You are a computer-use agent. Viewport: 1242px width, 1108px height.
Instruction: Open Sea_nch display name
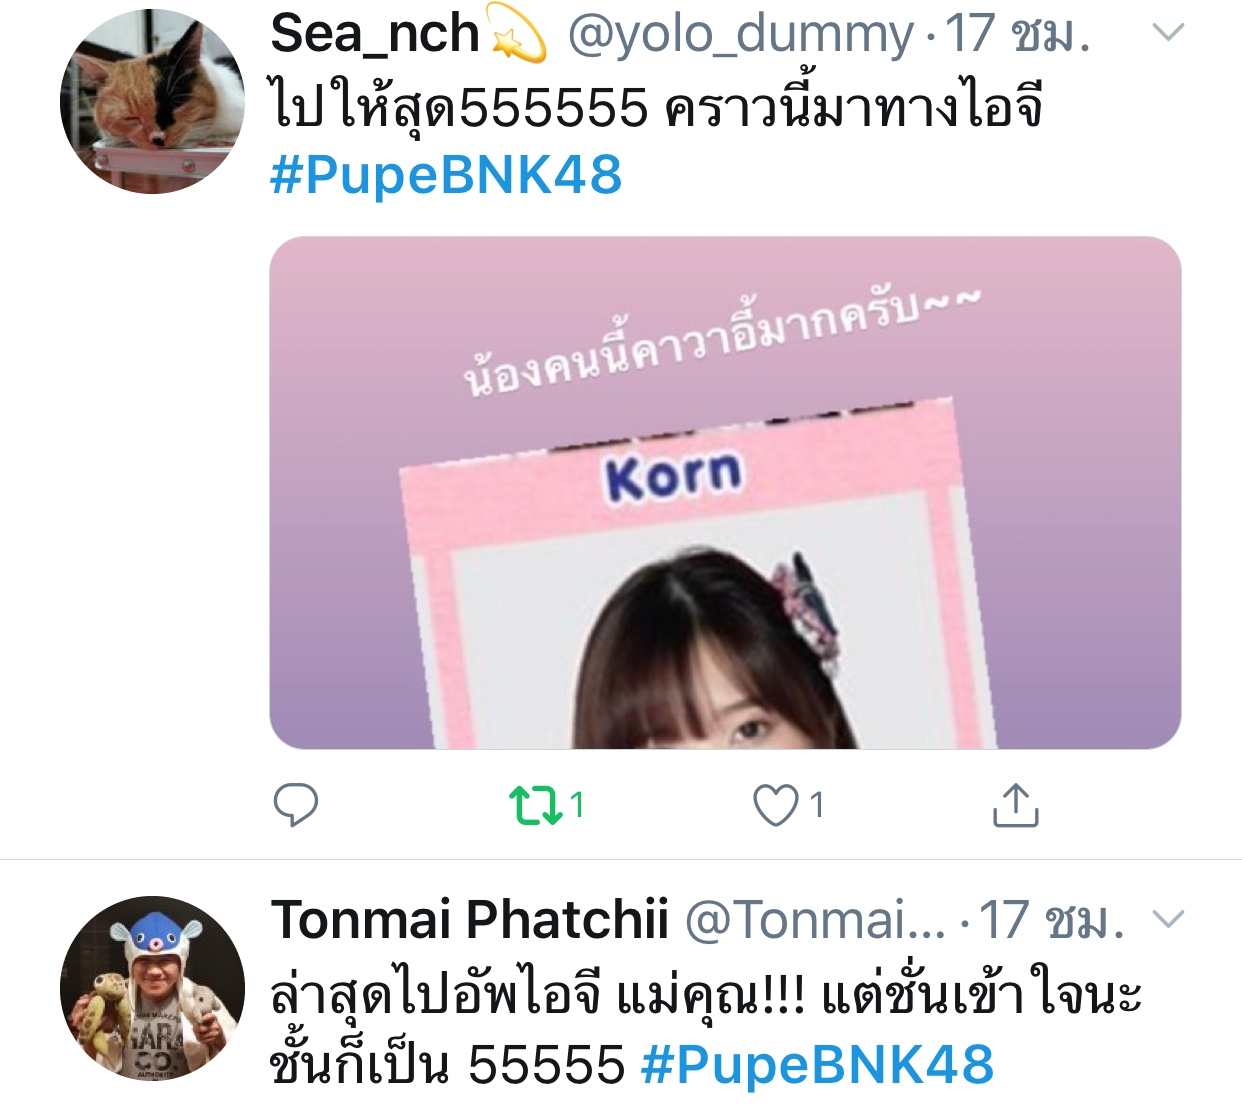375,33
